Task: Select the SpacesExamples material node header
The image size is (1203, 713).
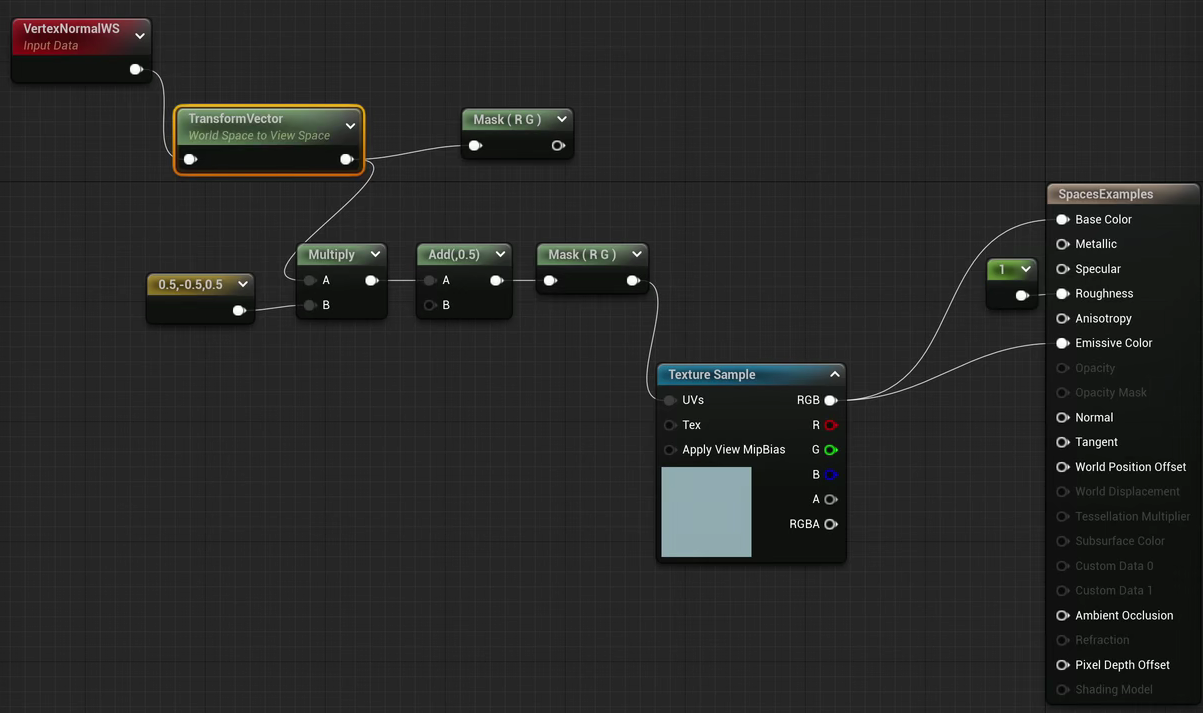Action: pyautogui.click(x=1122, y=194)
